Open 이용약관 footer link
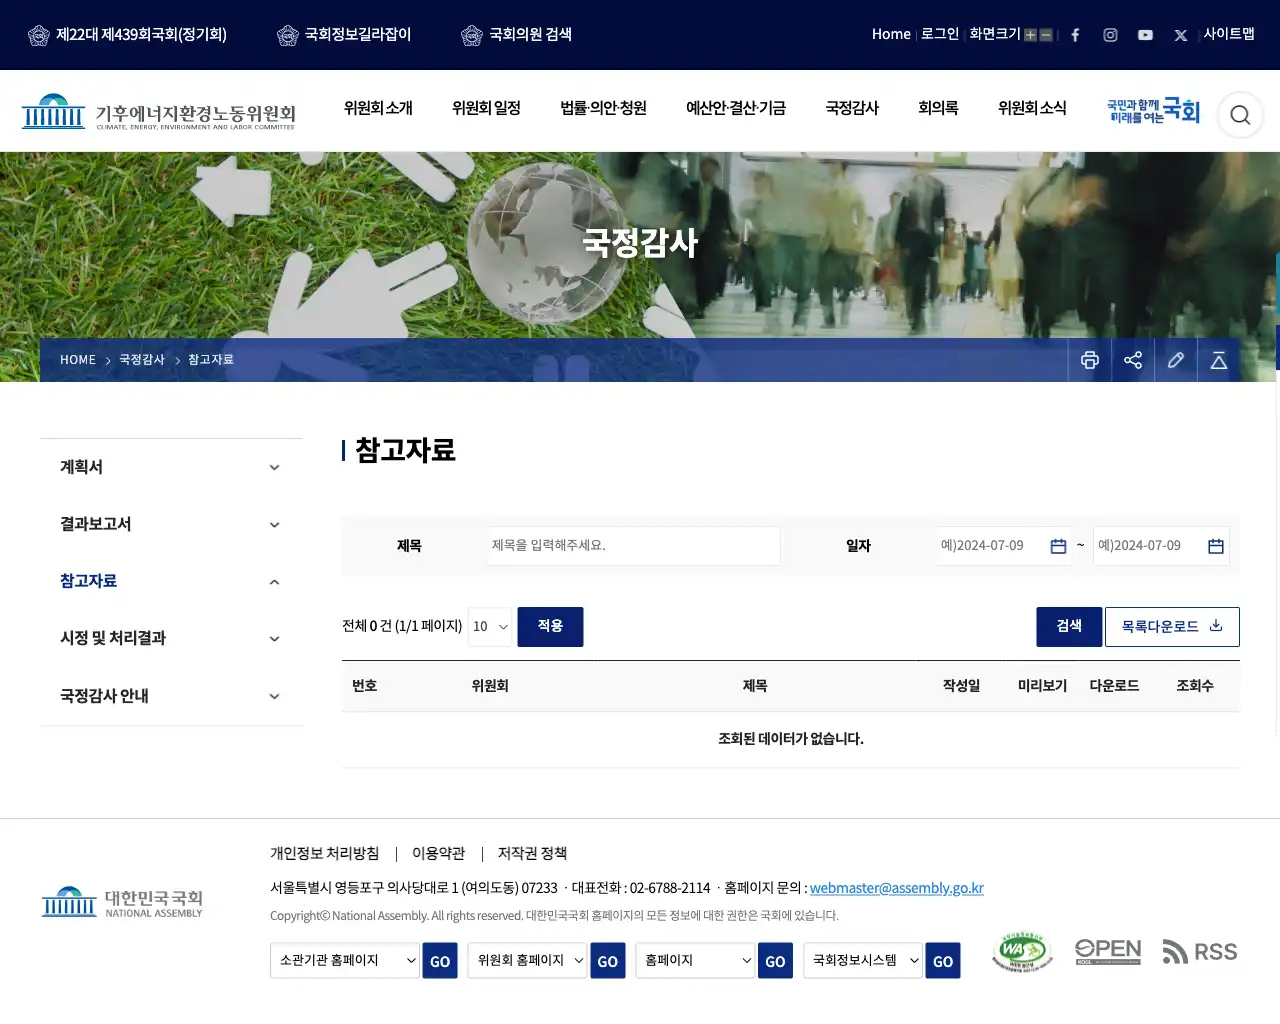Screen dimensions: 1280x1024 click(x=439, y=854)
